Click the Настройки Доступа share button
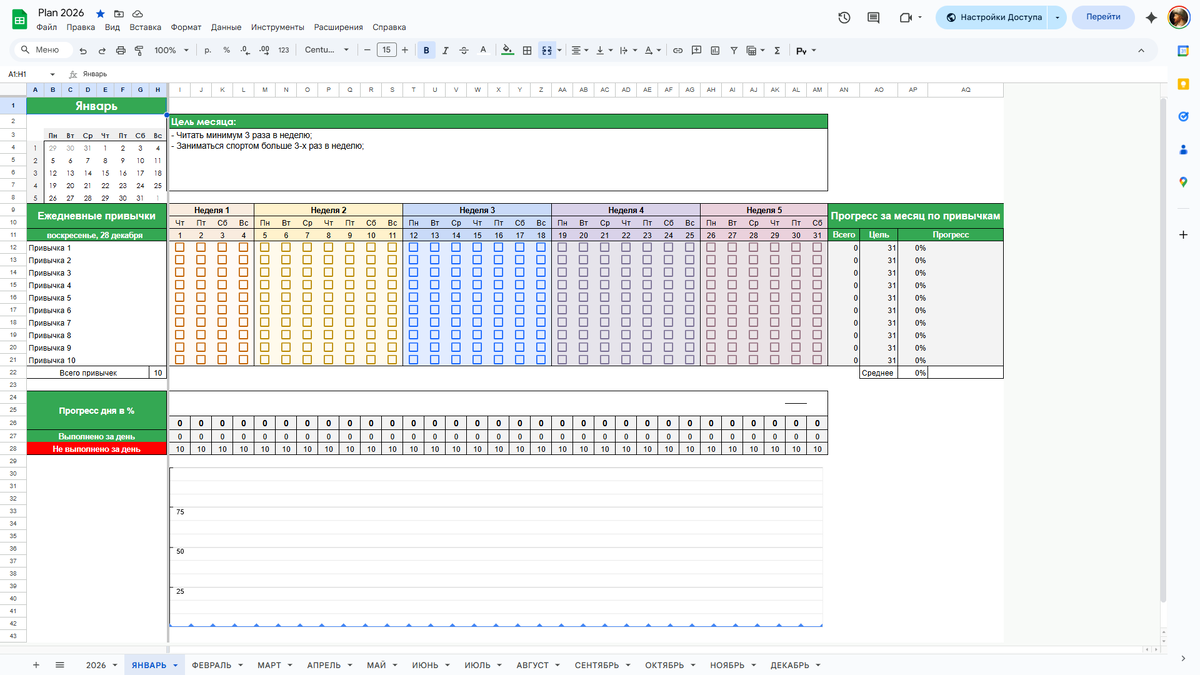The height and width of the screenshot is (675, 1200). (992, 17)
